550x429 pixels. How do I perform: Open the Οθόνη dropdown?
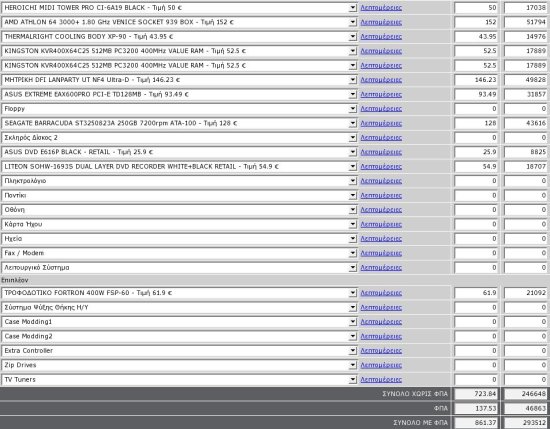pos(179,210)
